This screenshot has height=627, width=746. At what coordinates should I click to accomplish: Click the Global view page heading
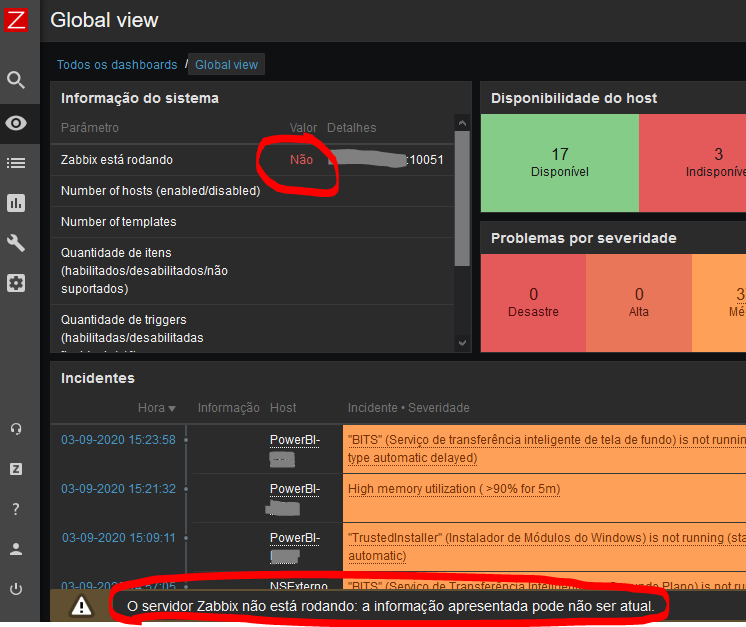104,20
